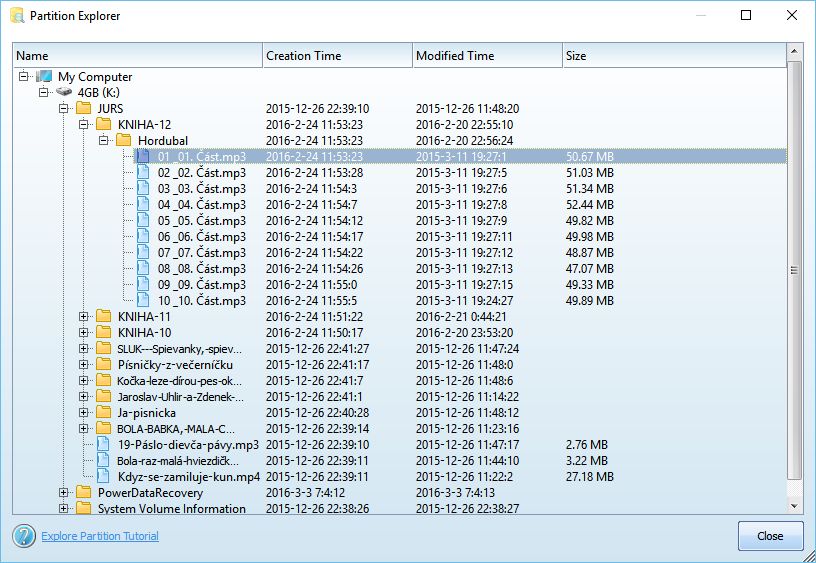Click the 06 _06. Část.mp3 file icon
The width and height of the screenshot is (816, 563).
[143, 236]
